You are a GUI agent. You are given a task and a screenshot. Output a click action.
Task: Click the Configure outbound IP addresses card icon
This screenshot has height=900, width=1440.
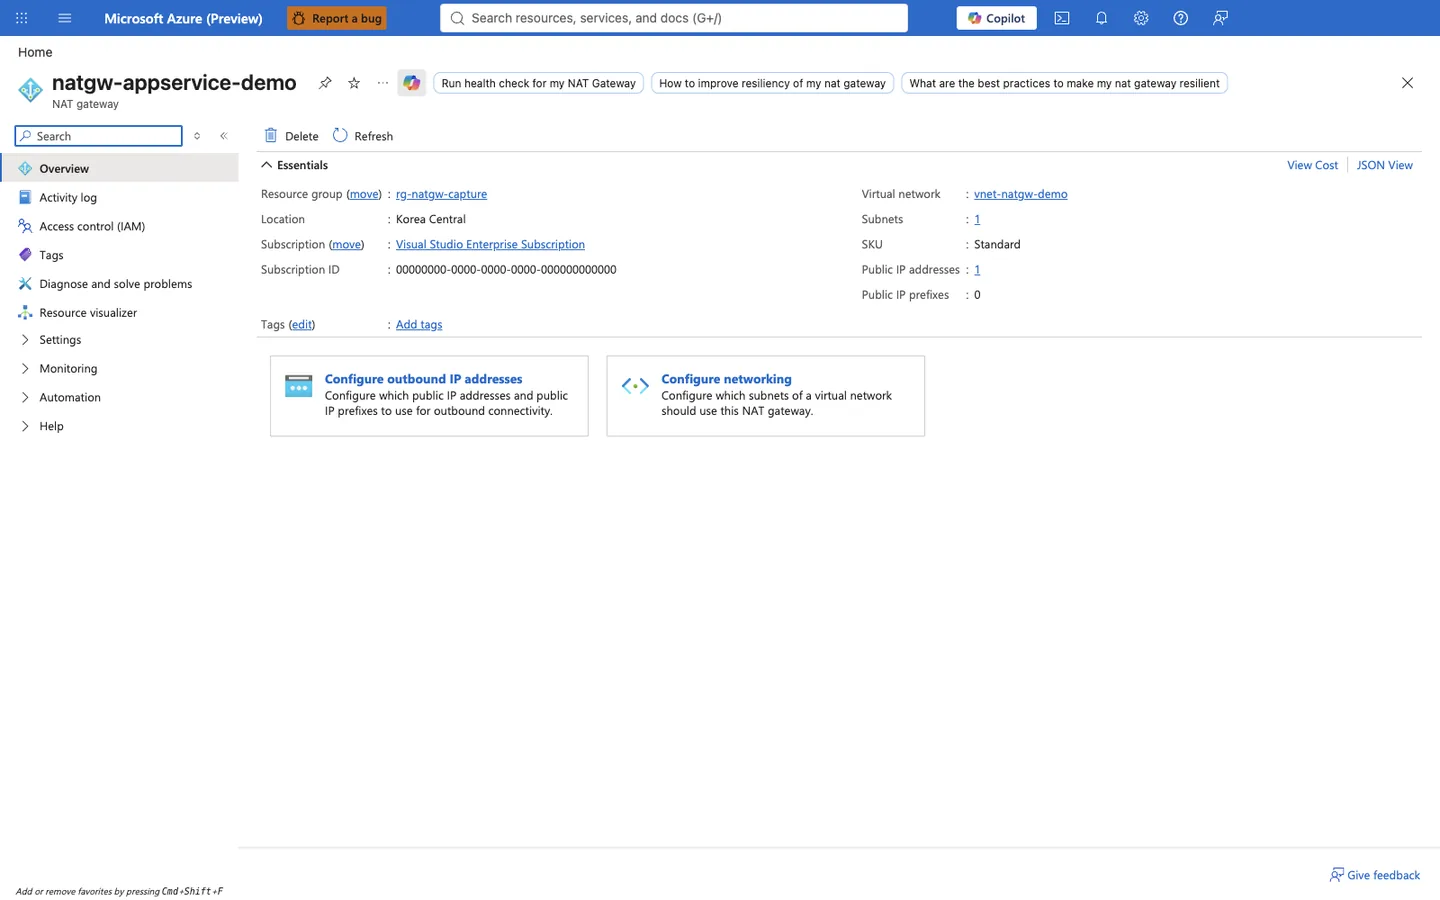[299, 386]
